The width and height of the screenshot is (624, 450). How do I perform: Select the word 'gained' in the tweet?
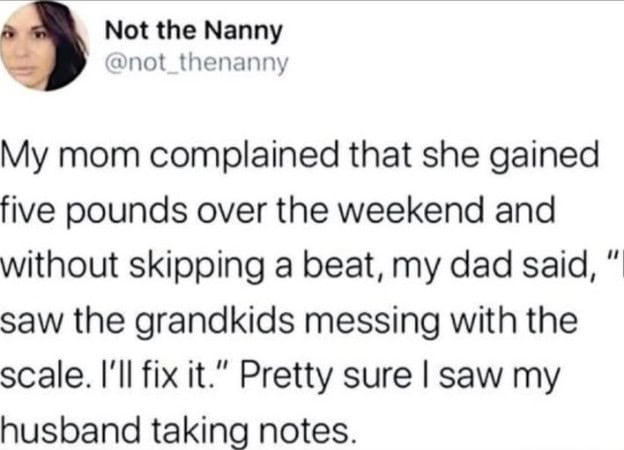pos(543,157)
